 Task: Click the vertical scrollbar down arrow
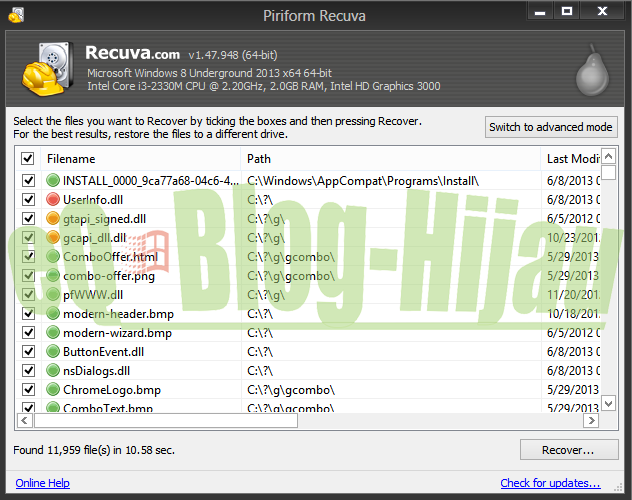point(609,402)
